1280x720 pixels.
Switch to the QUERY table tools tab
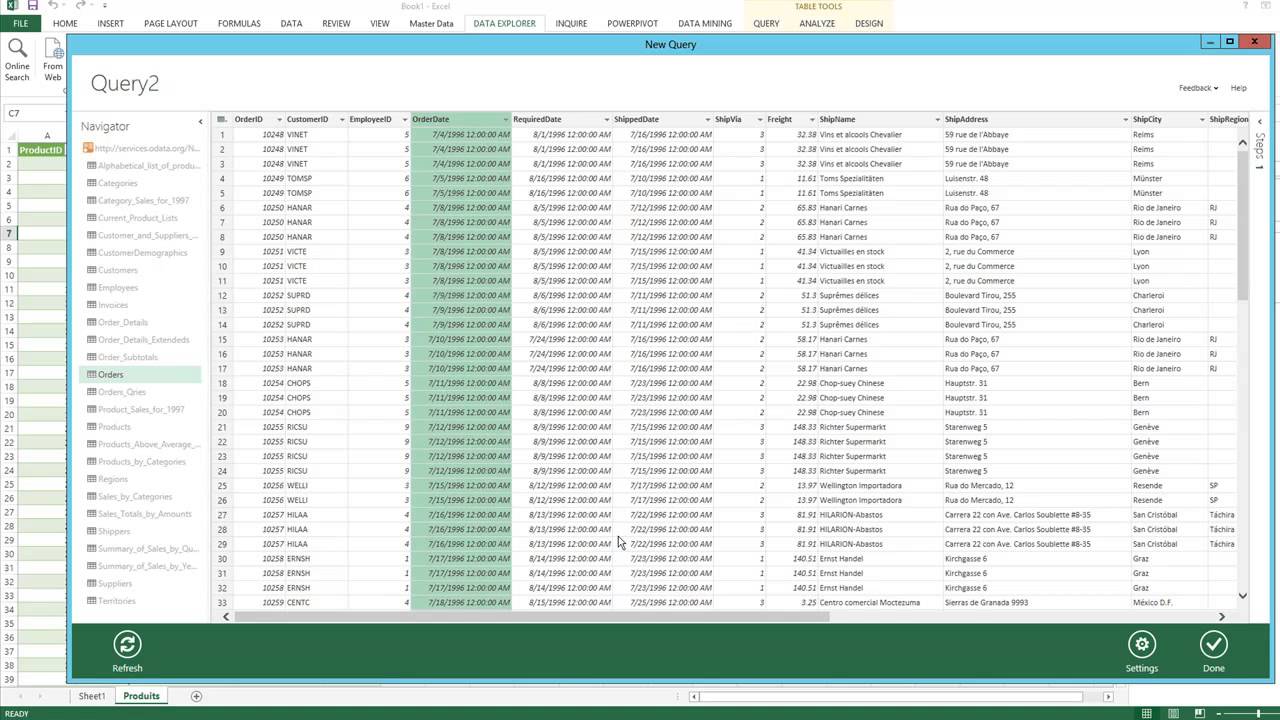tap(766, 23)
